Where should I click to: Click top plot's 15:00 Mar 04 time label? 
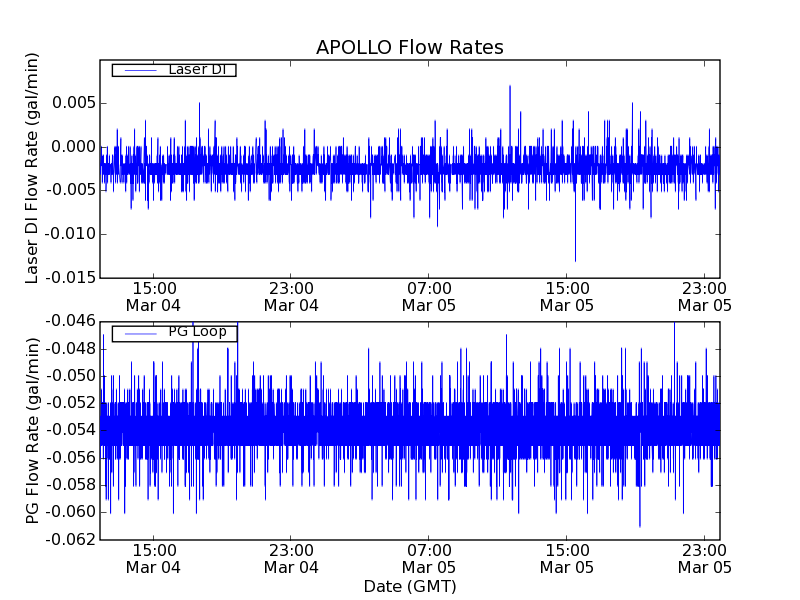coord(153,296)
